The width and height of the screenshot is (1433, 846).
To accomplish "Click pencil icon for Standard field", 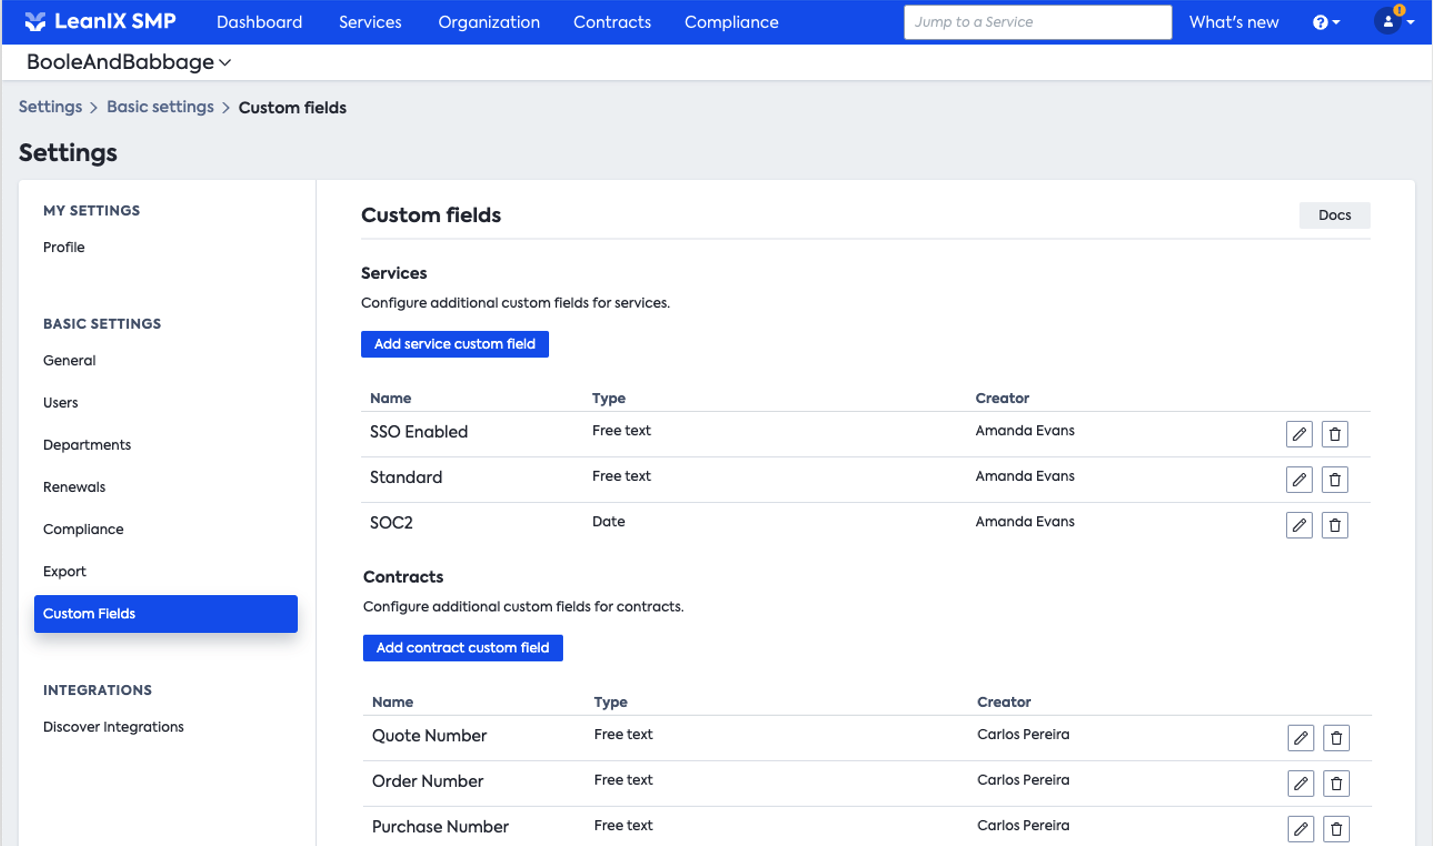I will tap(1298, 480).
